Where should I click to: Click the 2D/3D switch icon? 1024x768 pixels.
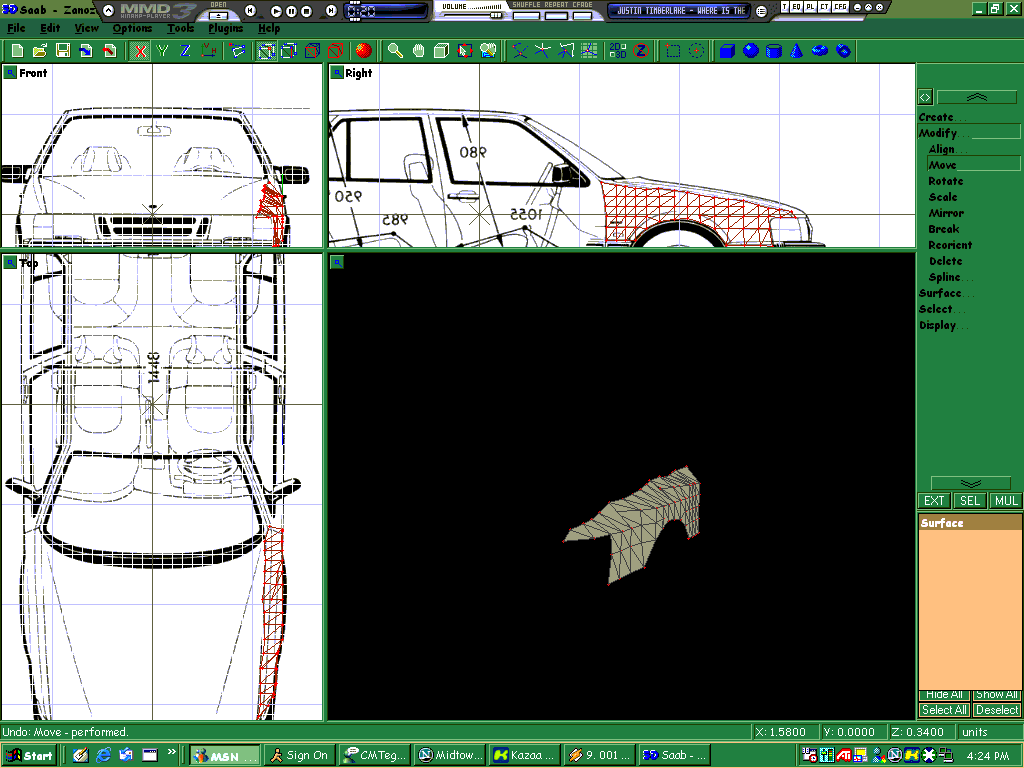[618, 50]
